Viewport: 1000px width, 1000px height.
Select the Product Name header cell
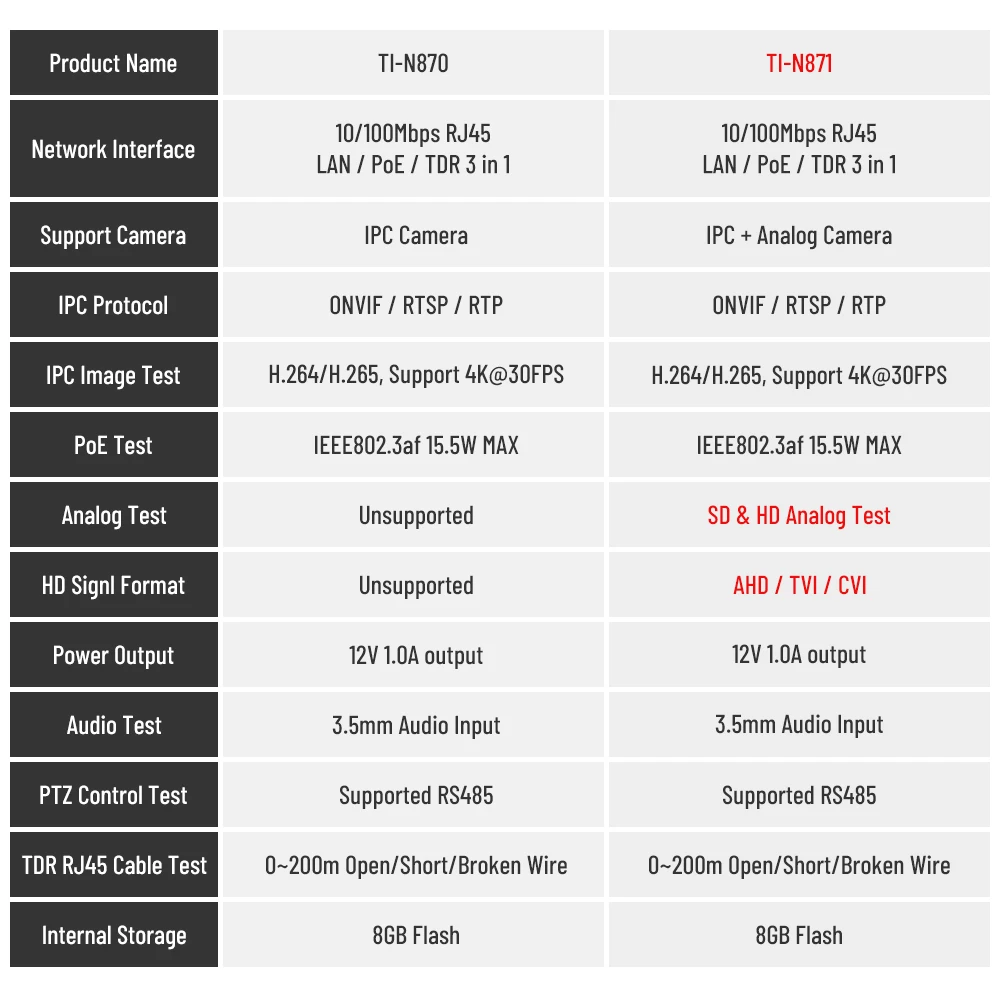click(x=113, y=64)
